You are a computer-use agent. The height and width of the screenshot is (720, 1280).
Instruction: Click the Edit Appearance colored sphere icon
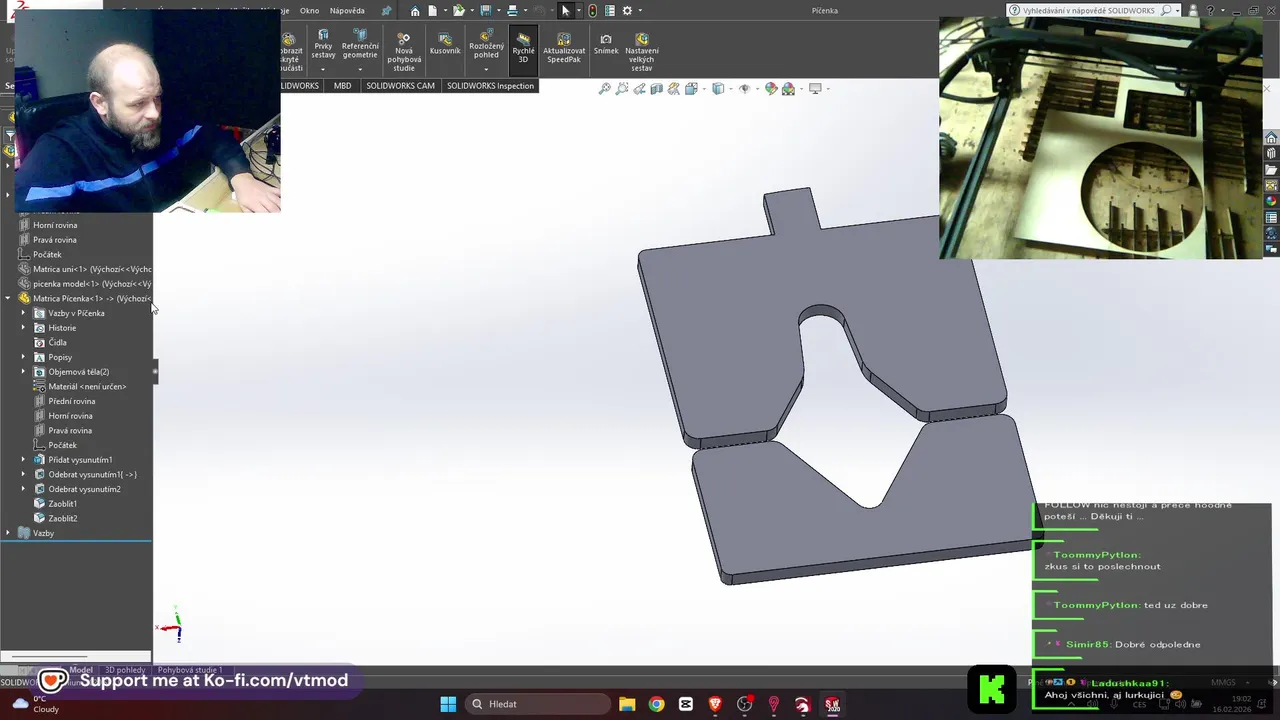tap(771, 89)
